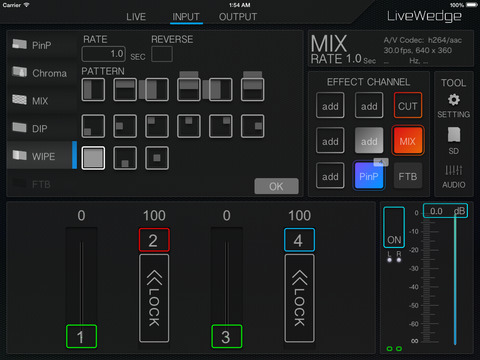Select the middle-left box pattern
This screenshot has height=360, width=480.
coord(125,126)
